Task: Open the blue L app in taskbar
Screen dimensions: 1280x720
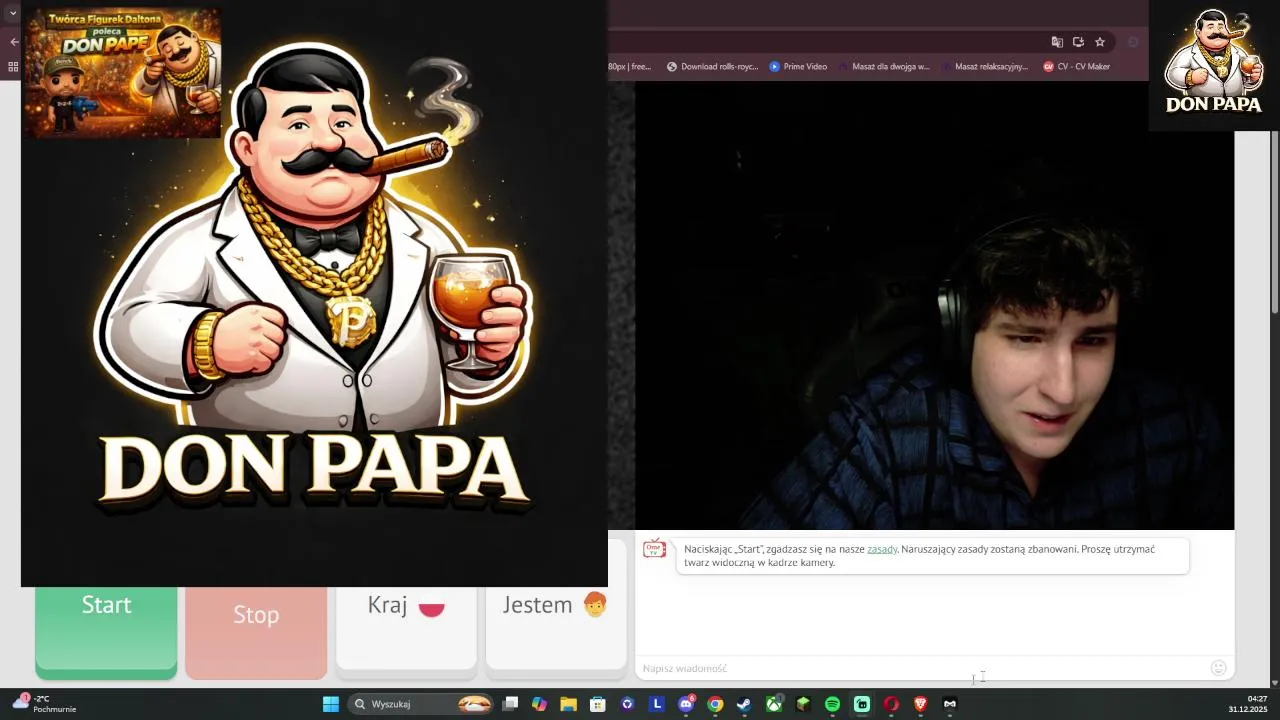Action: (x=656, y=704)
